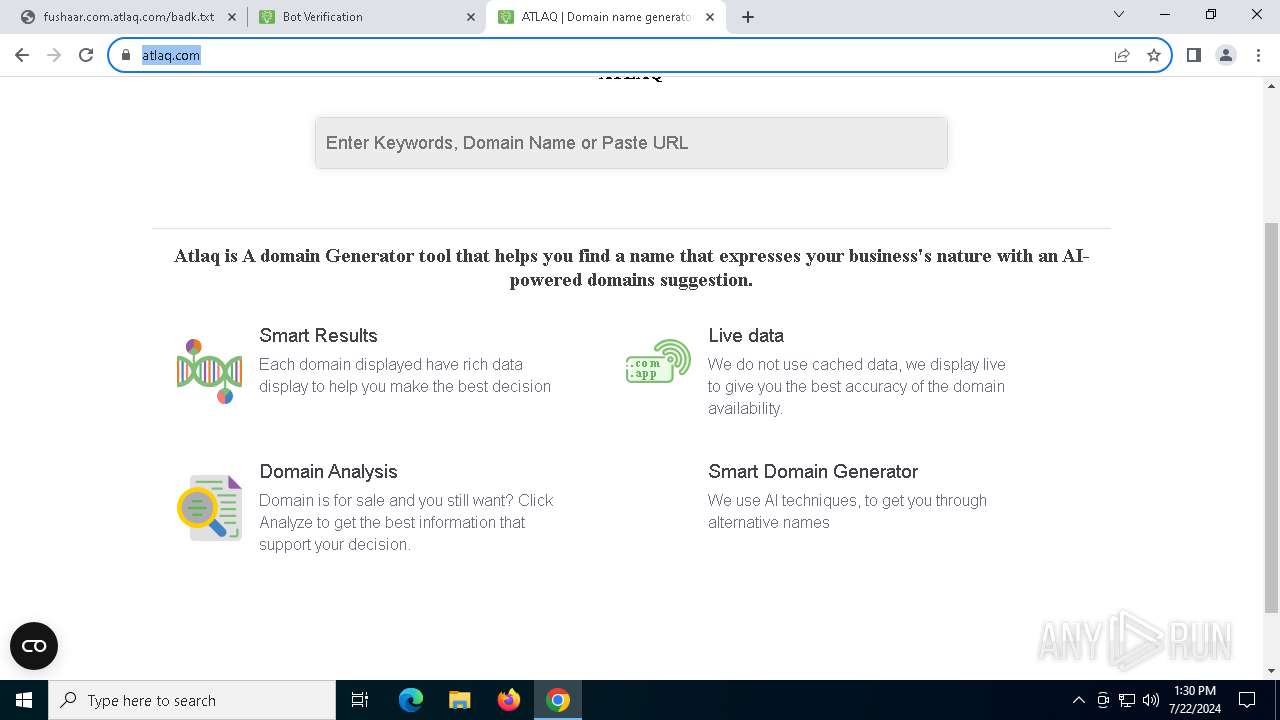Click the scrollbar down arrow
The image size is (1280, 720).
coord(1271,671)
